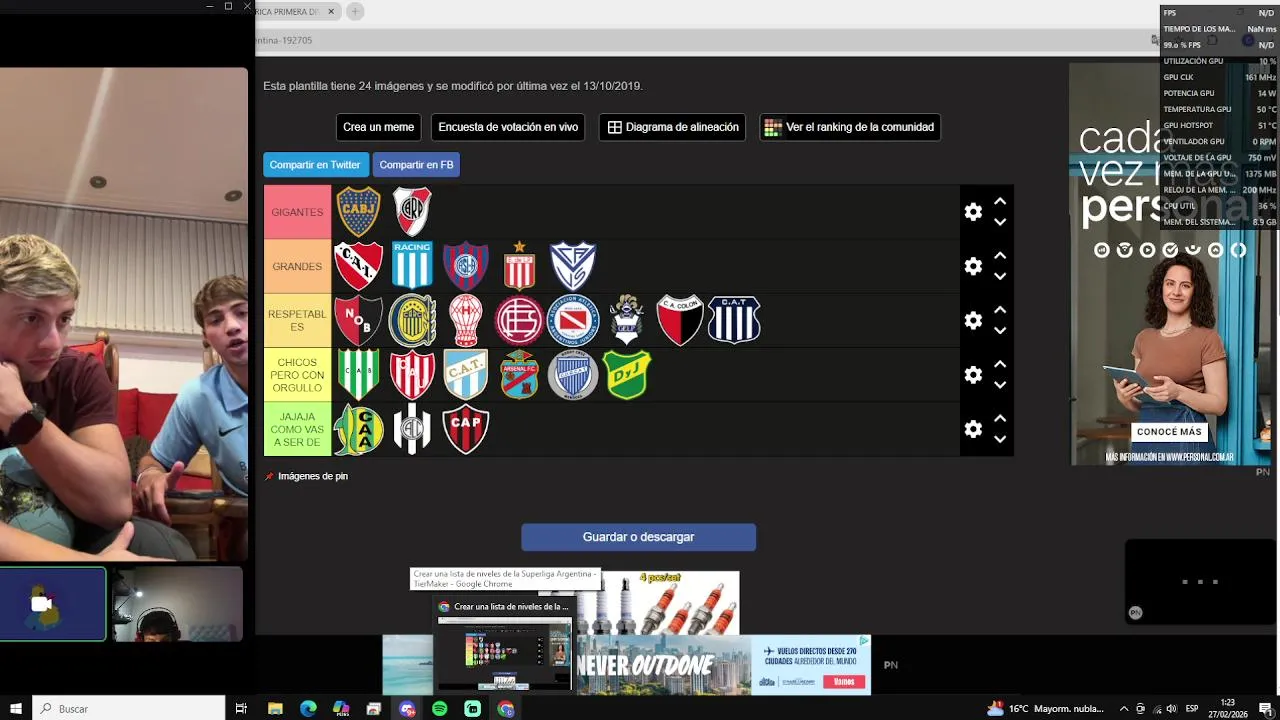1280x720 pixels.
Task: Select the San Lorenzo crest in GRANDES
Action: coord(465,266)
